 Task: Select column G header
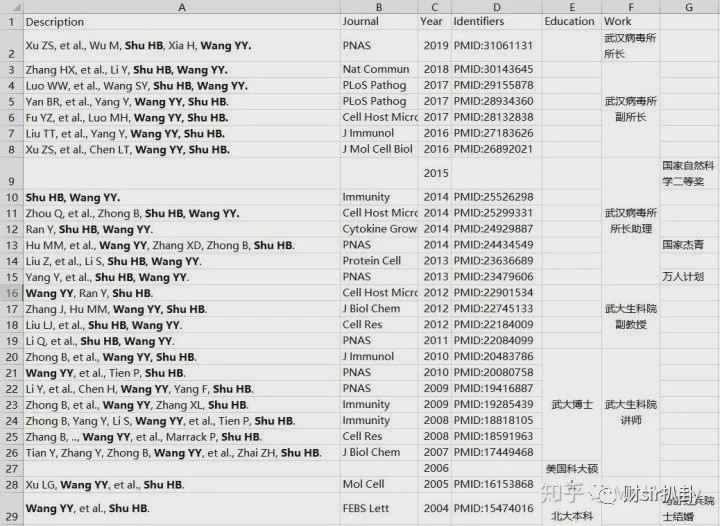click(x=689, y=7)
